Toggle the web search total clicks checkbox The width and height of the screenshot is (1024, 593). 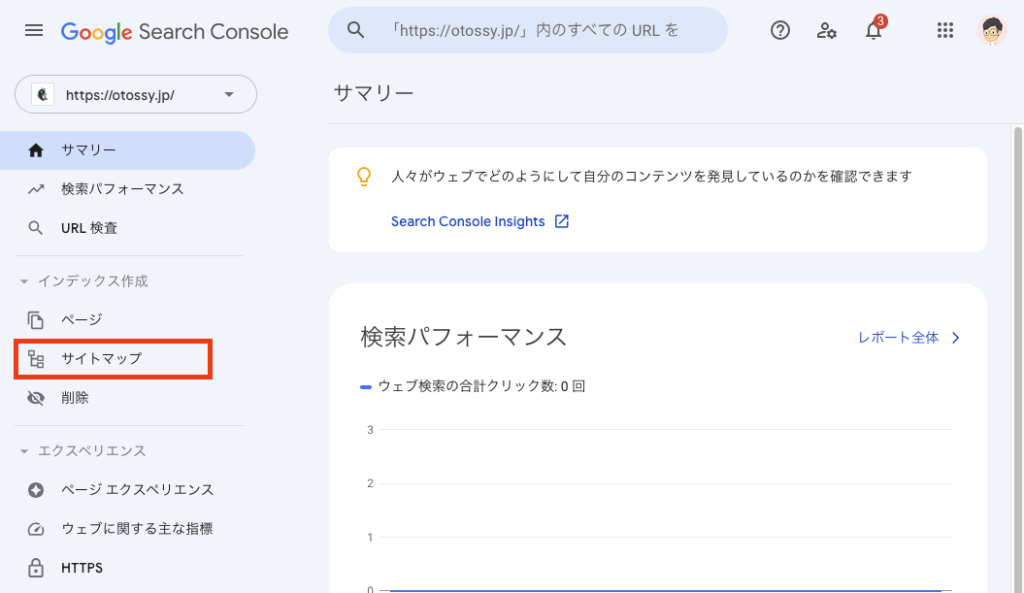(x=367, y=386)
